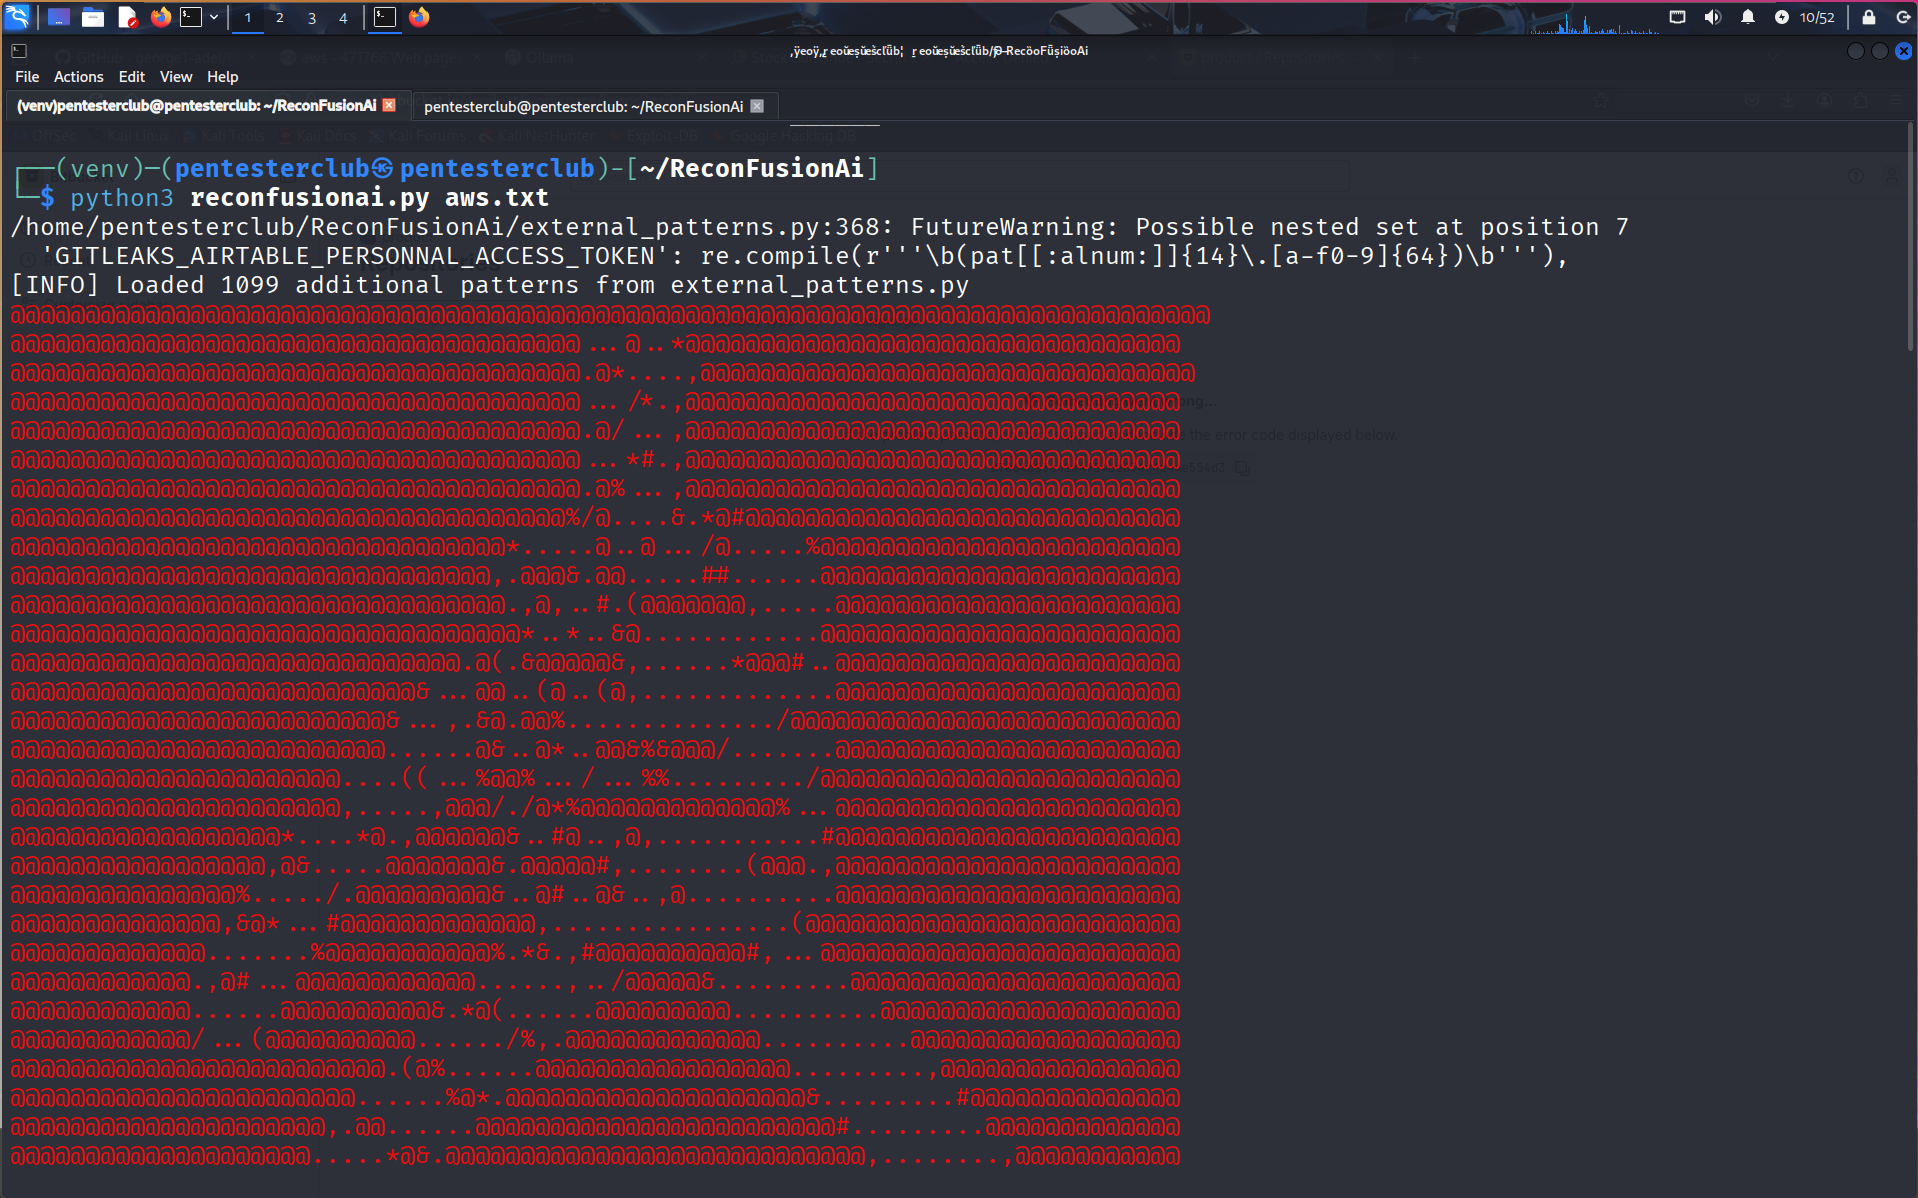
Task: Open the file manager from the panel
Action: pyautogui.click(x=93, y=17)
